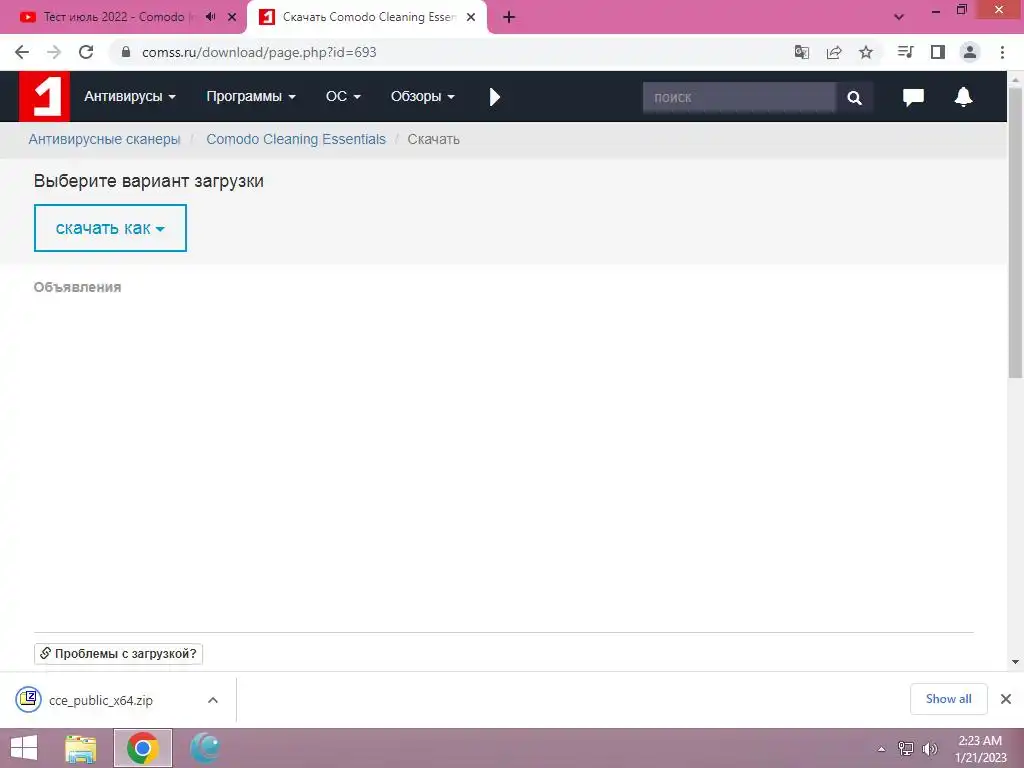Open the Chrome three-dot menu
The height and width of the screenshot is (768, 1024).
click(1002, 52)
